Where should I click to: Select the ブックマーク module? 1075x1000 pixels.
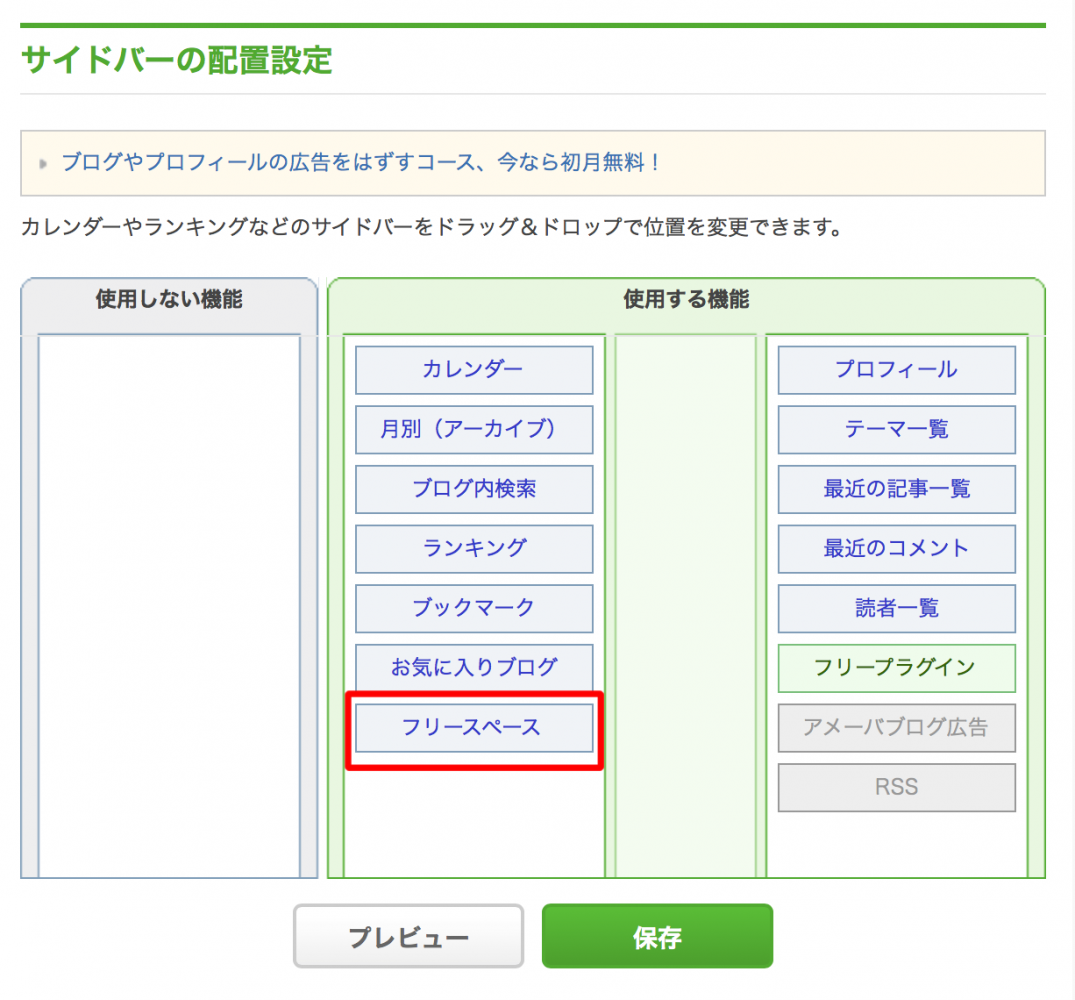(474, 609)
